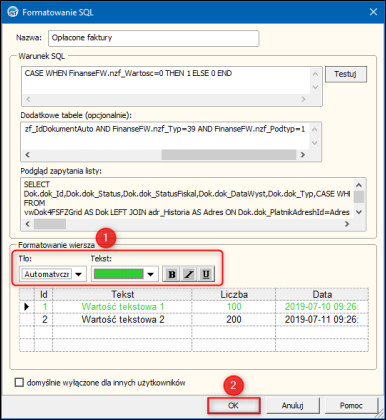Screen dimensions: 386x420
Task: Open the Tekst color dropdown arrow
Action: pos(151,274)
